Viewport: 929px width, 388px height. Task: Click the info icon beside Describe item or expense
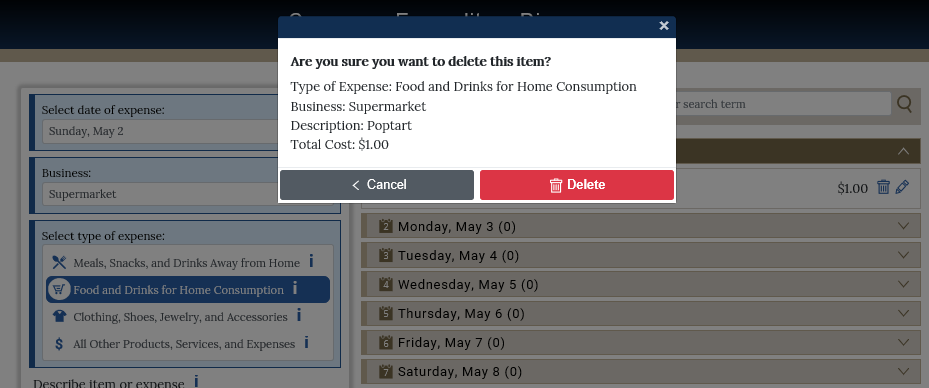196,381
